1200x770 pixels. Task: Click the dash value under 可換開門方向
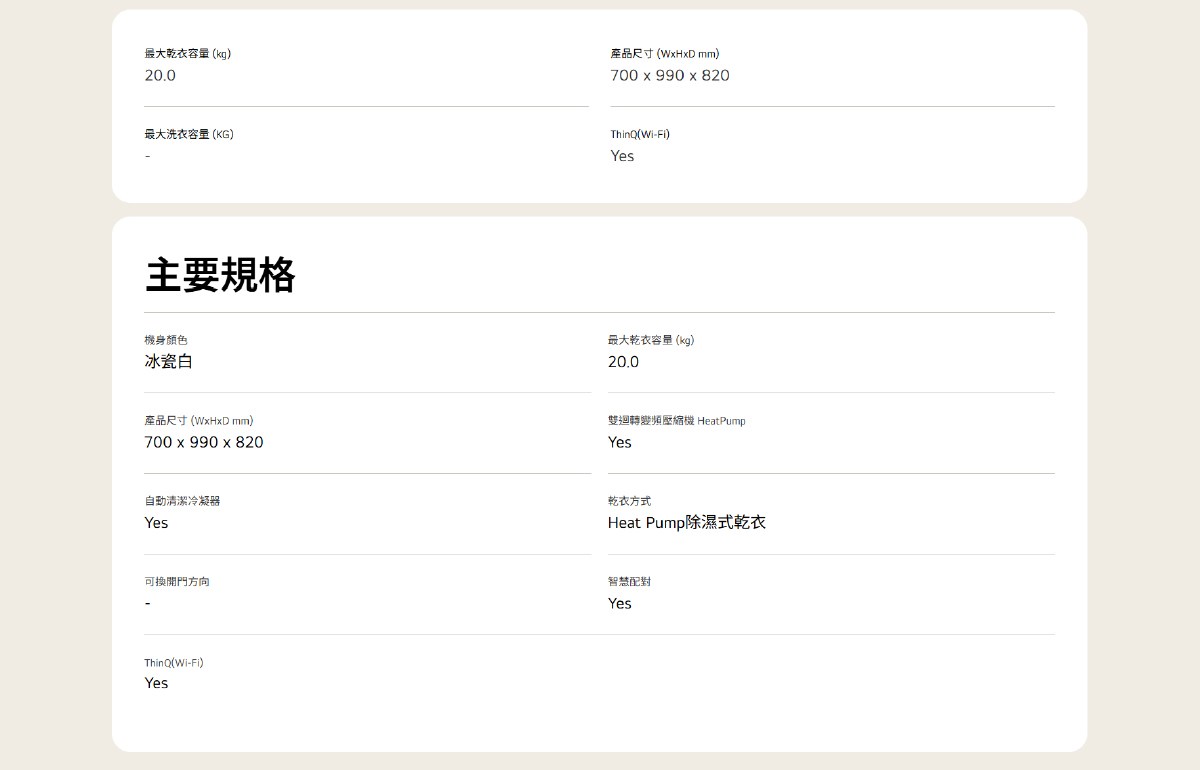[148, 604]
